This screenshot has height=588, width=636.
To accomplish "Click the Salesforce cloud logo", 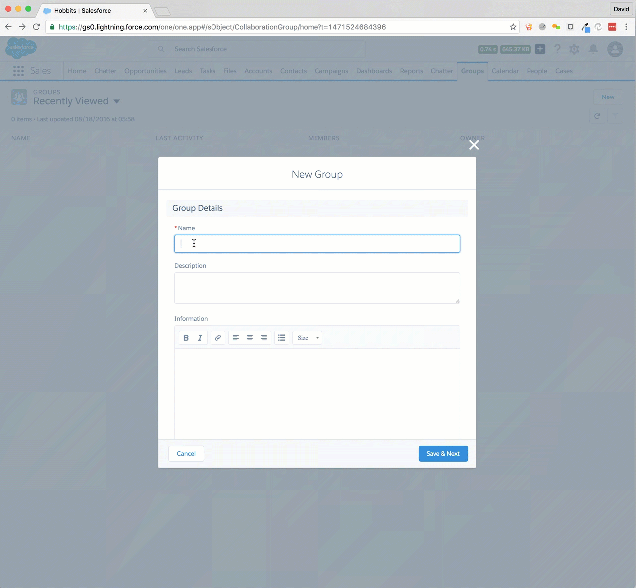I will [21, 48].
